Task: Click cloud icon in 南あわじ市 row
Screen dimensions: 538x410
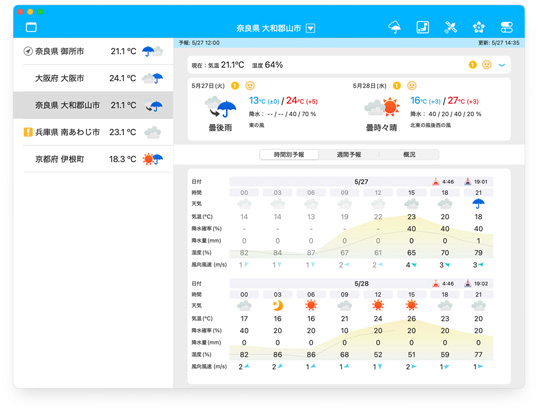Action: [x=153, y=132]
